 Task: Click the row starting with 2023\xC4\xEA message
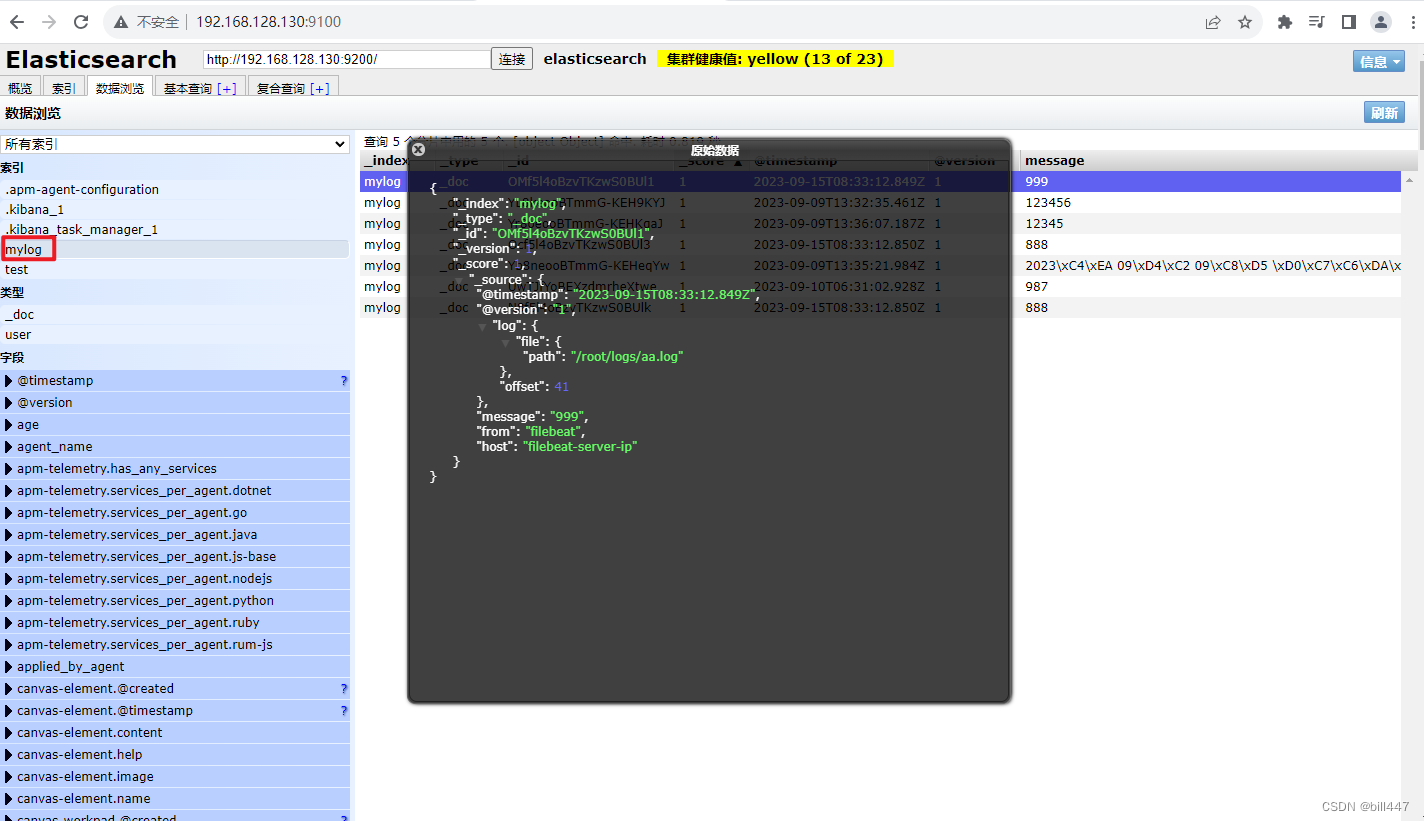(880, 265)
